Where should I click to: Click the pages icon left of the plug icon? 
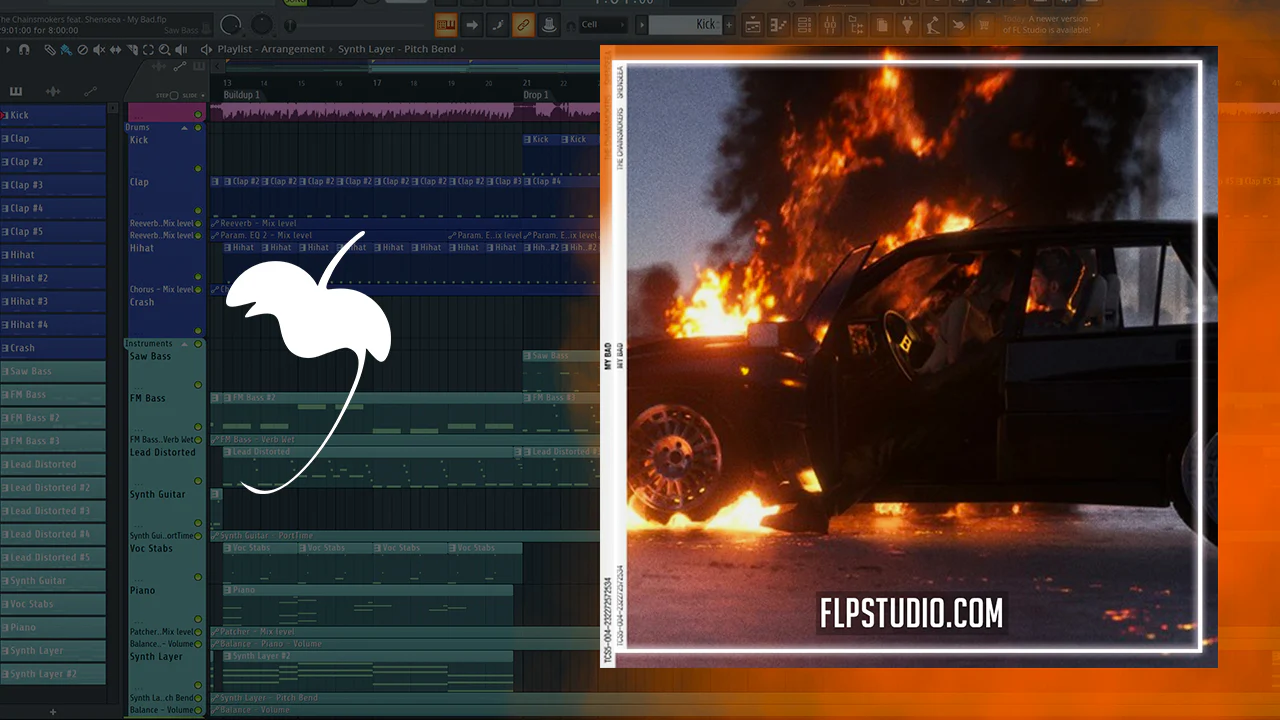coord(882,24)
